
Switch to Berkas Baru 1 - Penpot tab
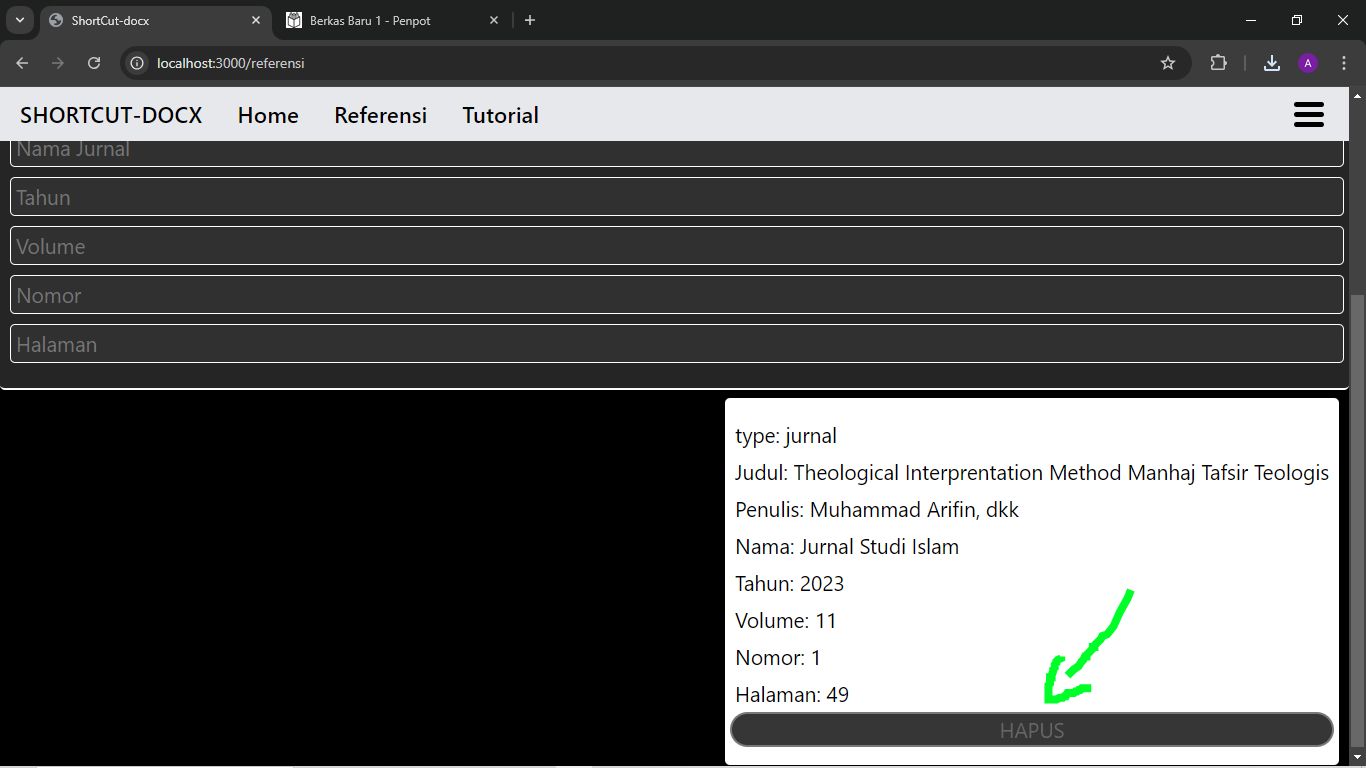[393, 20]
